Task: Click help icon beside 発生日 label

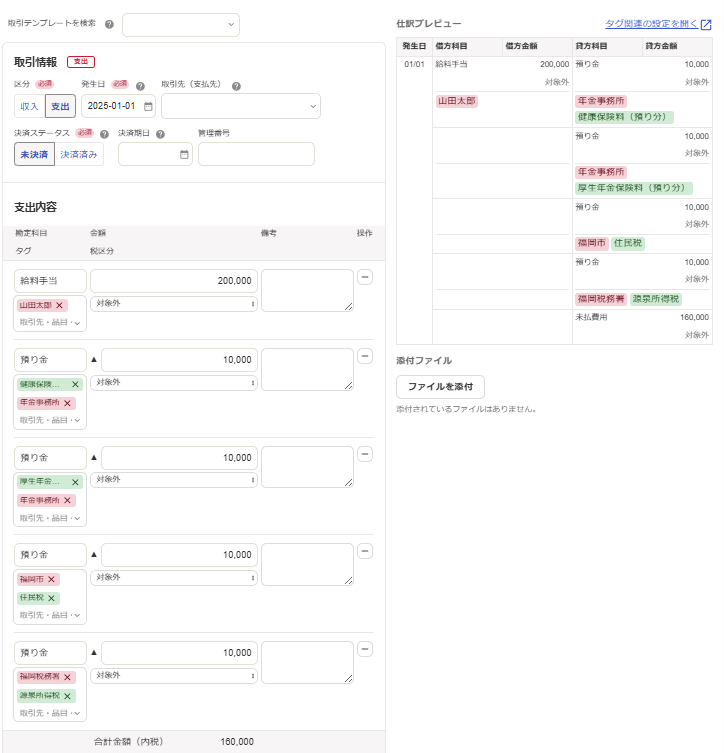Action: 140,86
